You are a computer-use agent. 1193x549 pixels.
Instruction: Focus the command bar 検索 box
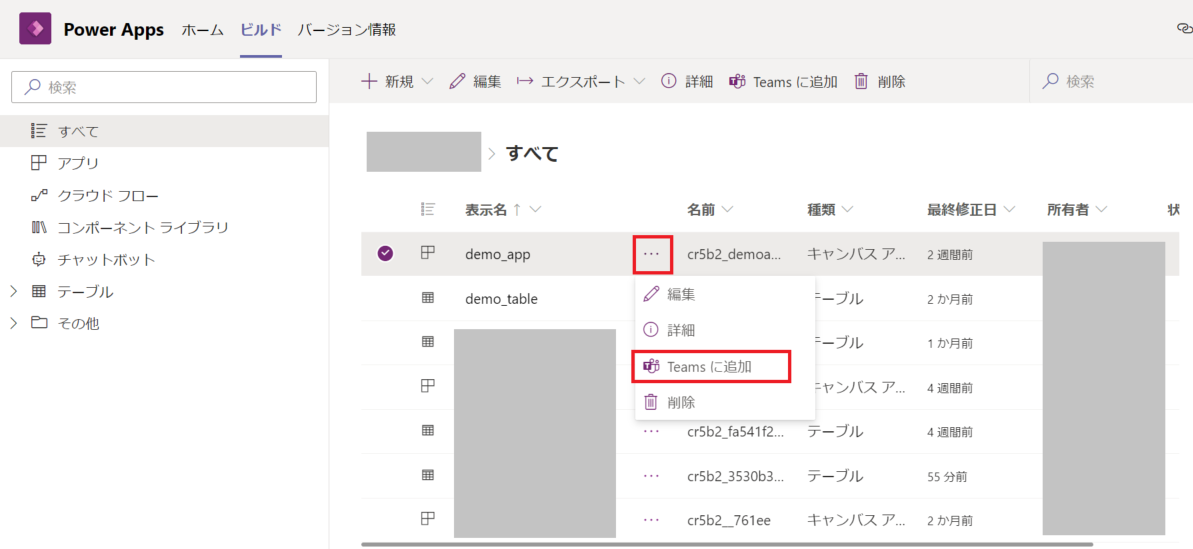[1111, 81]
